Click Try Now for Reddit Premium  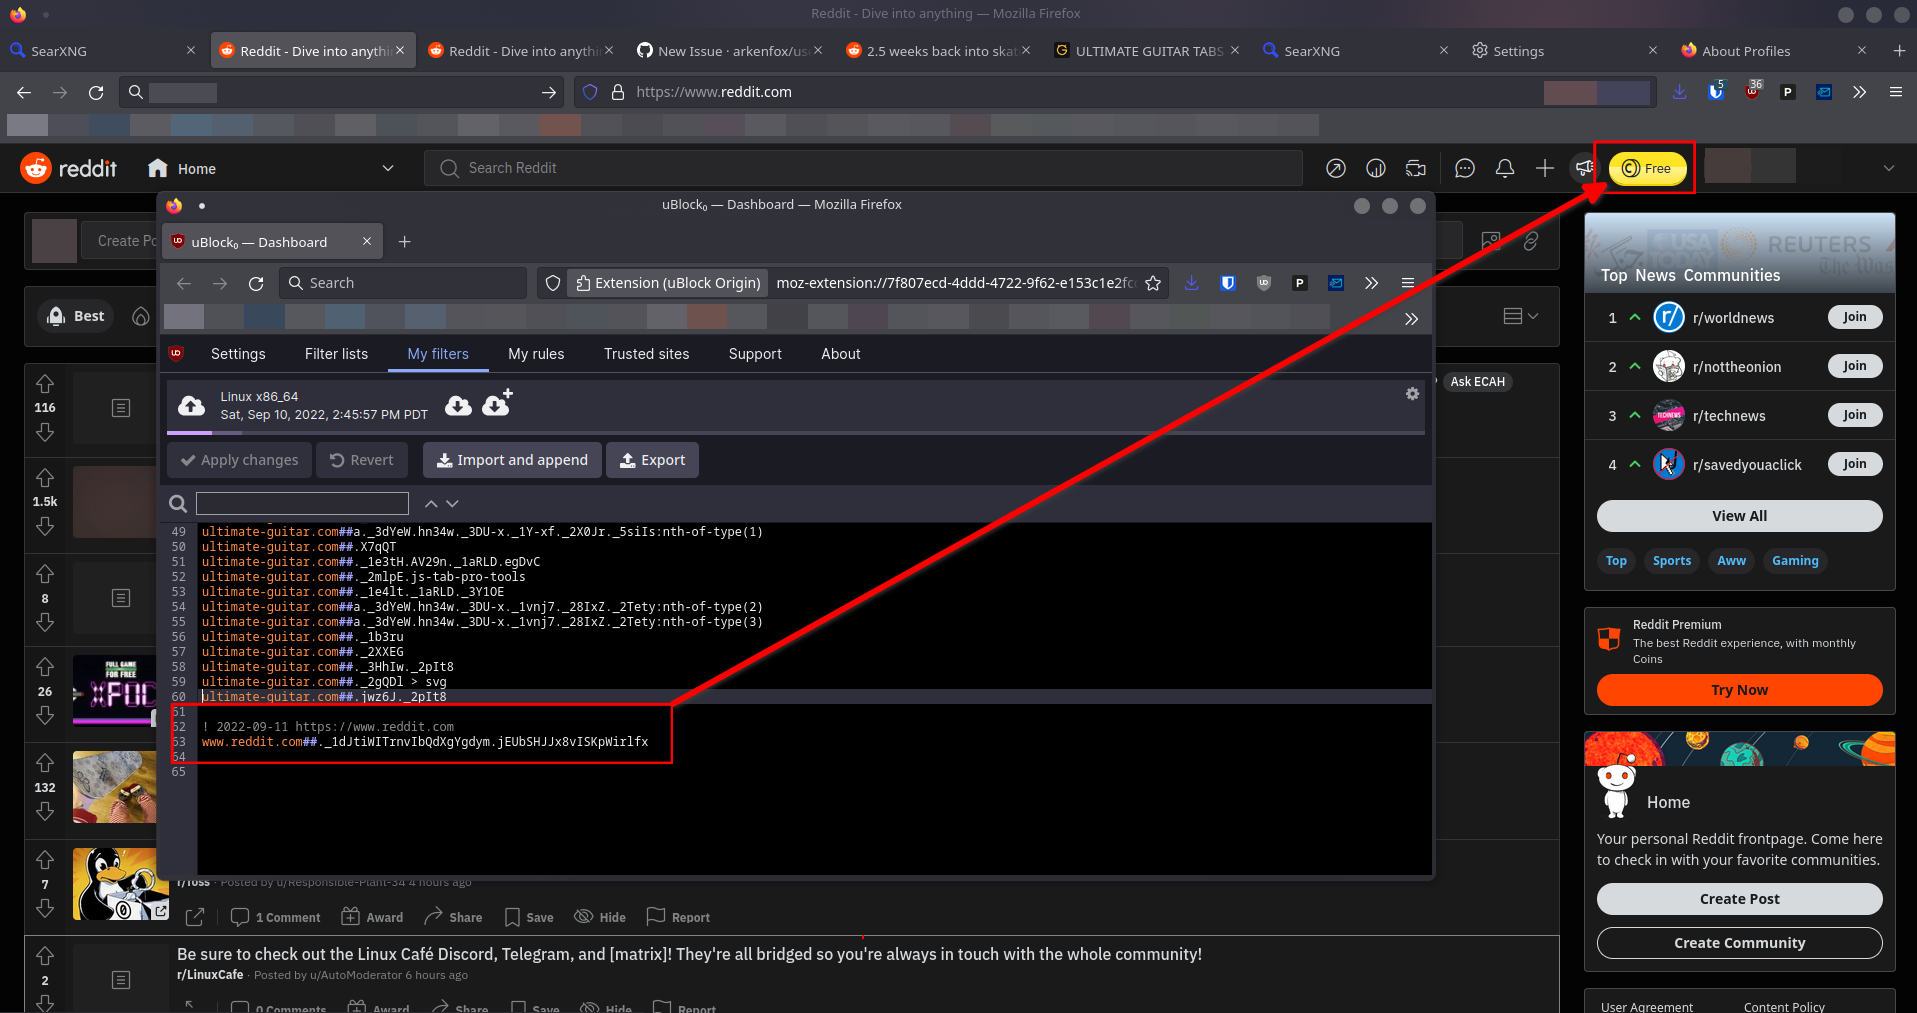(1739, 690)
